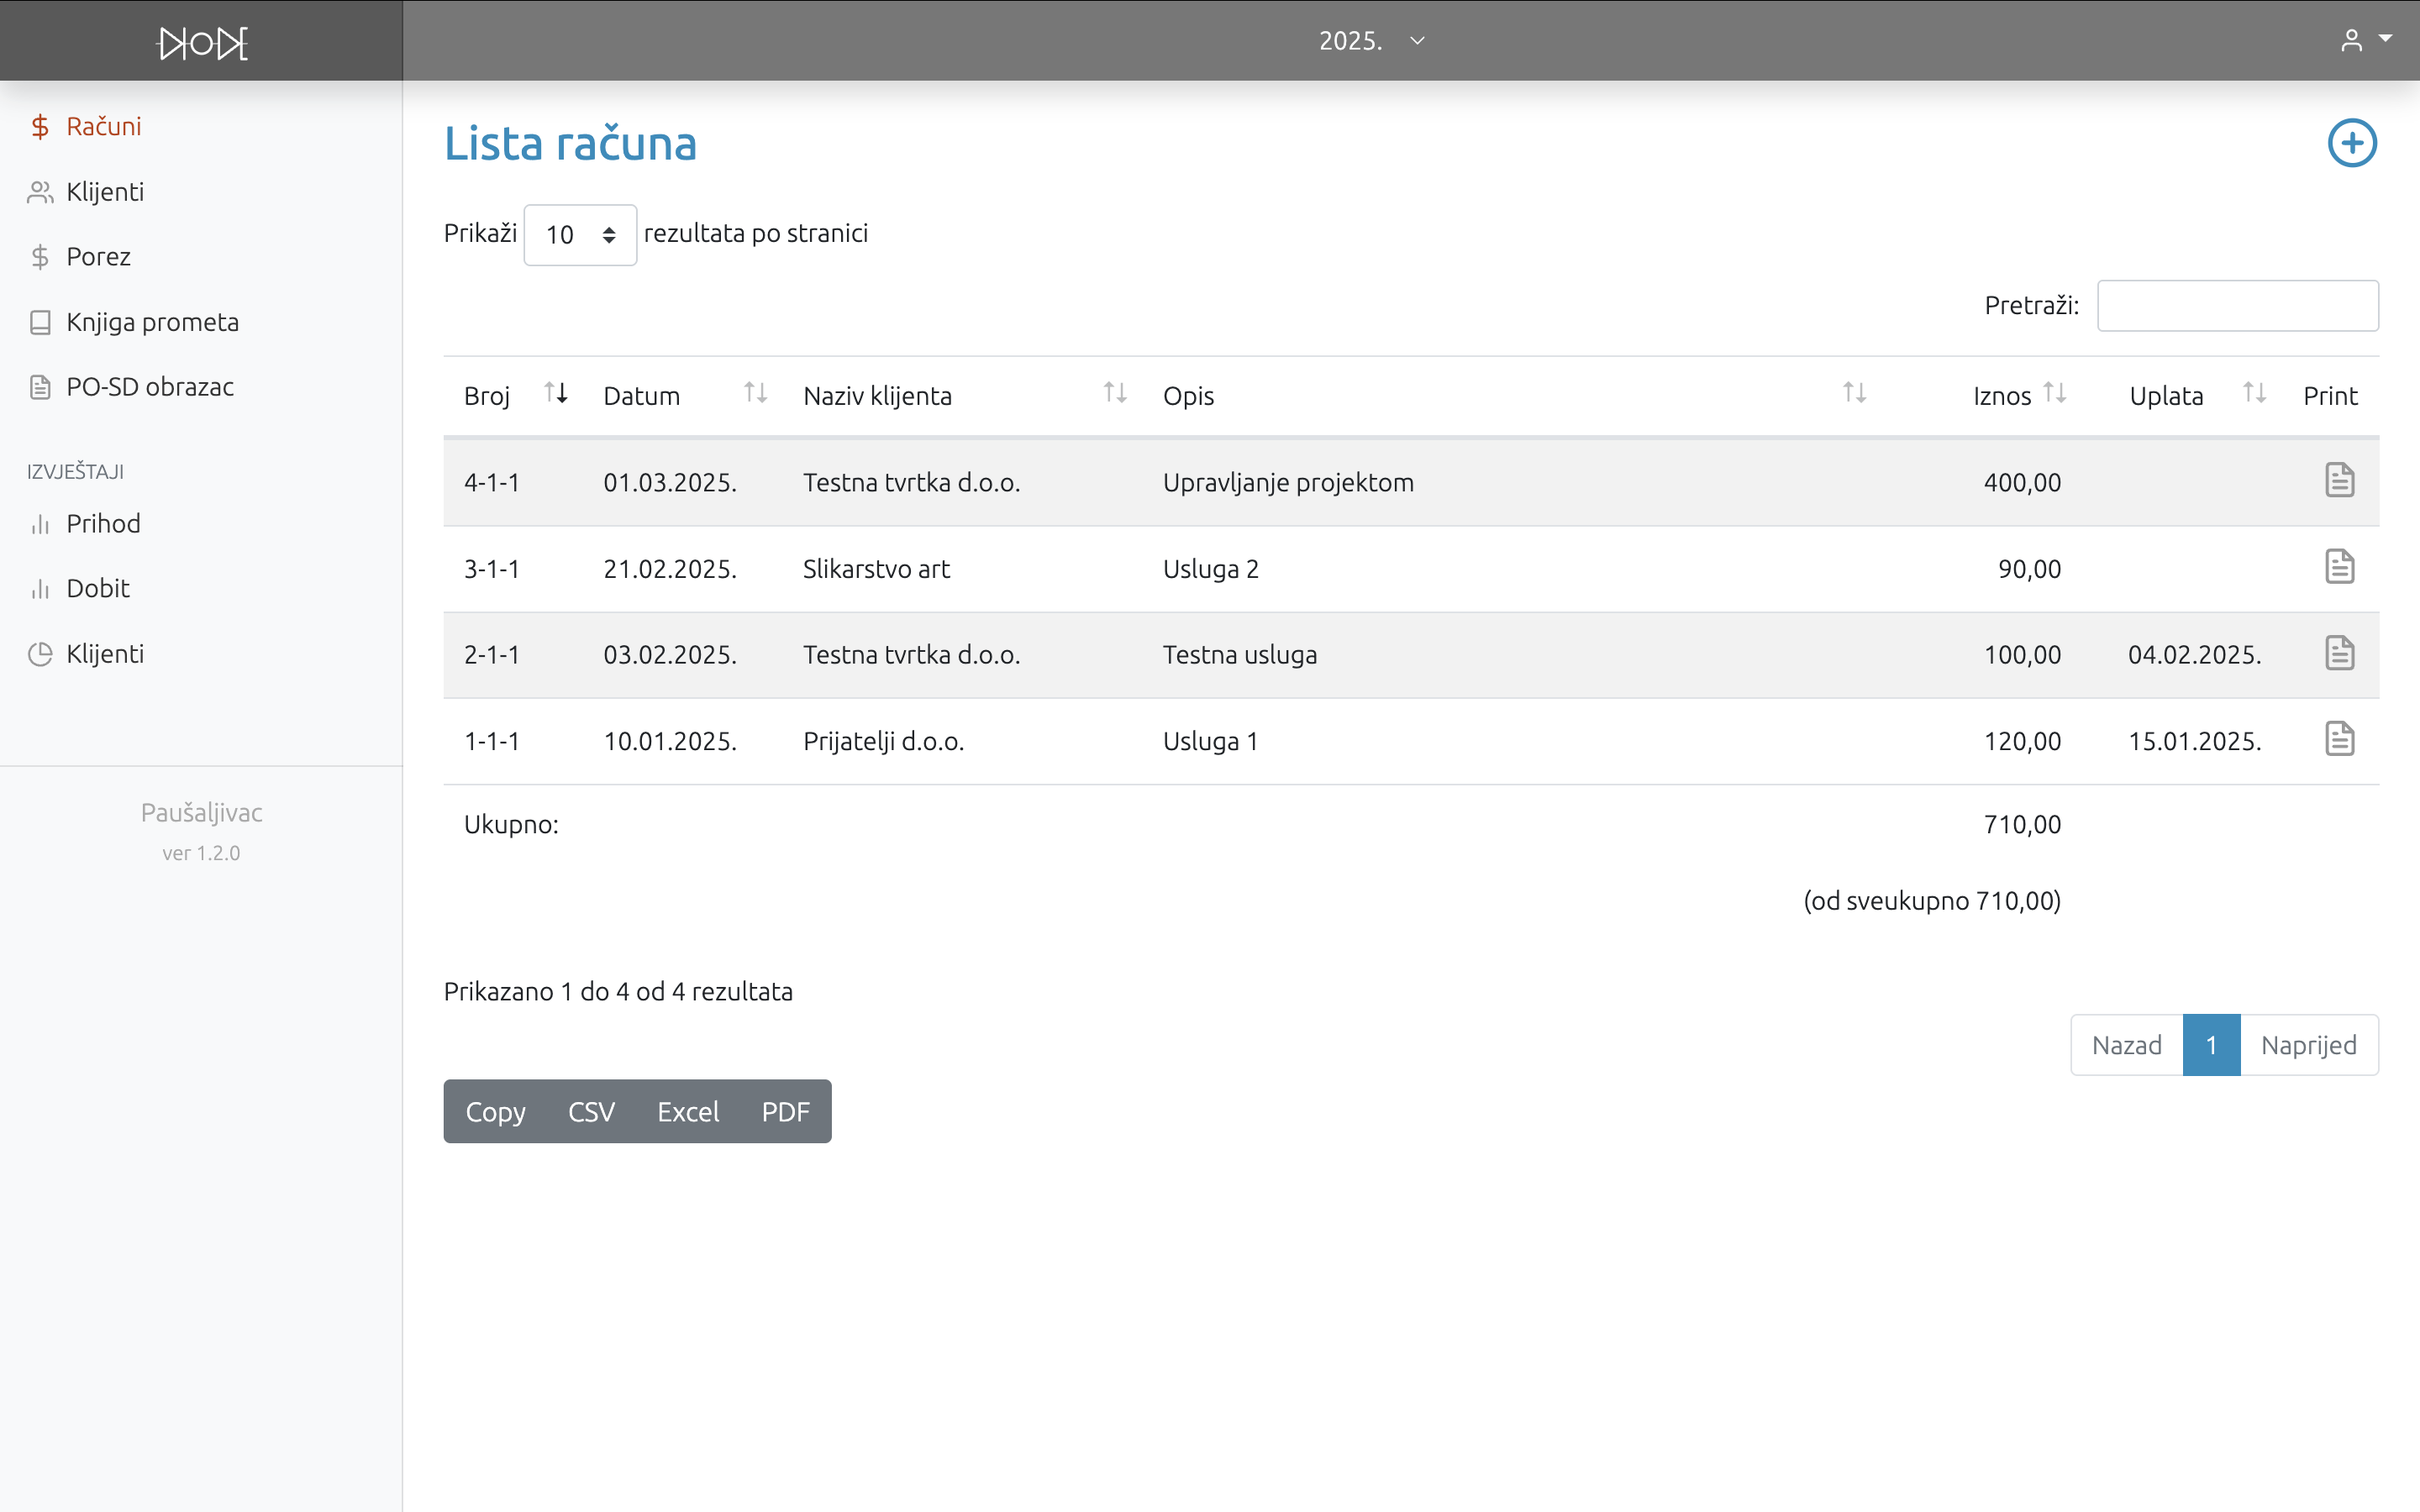This screenshot has width=2420, height=1512.
Task: View the Prihod report
Action: (x=103, y=524)
